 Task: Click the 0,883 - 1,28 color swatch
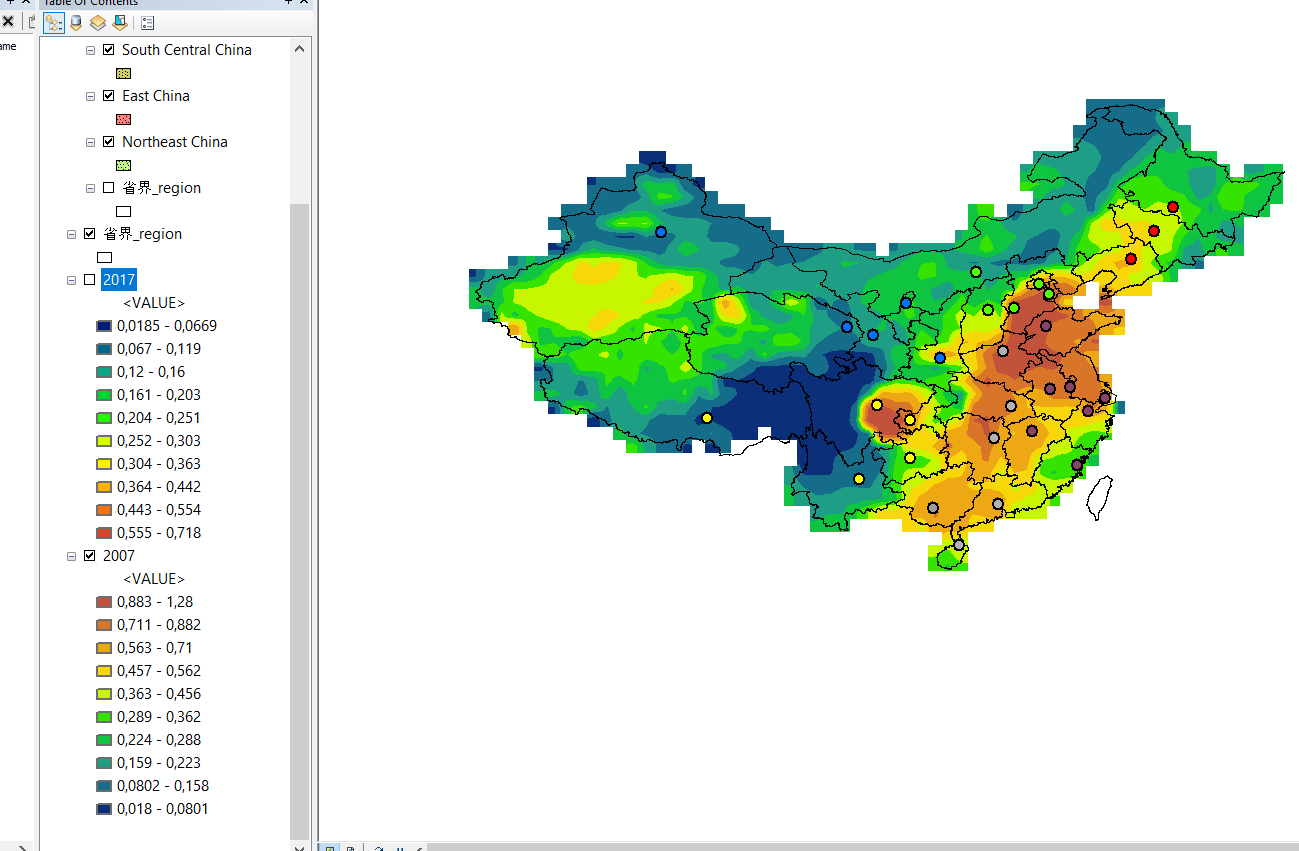(x=104, y=601)
